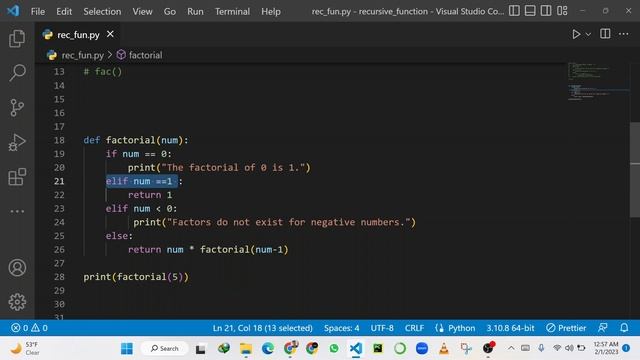Open the Help menu
This screenshot has width=640, height=360.
pyautogui.click(x=271, y=11)
